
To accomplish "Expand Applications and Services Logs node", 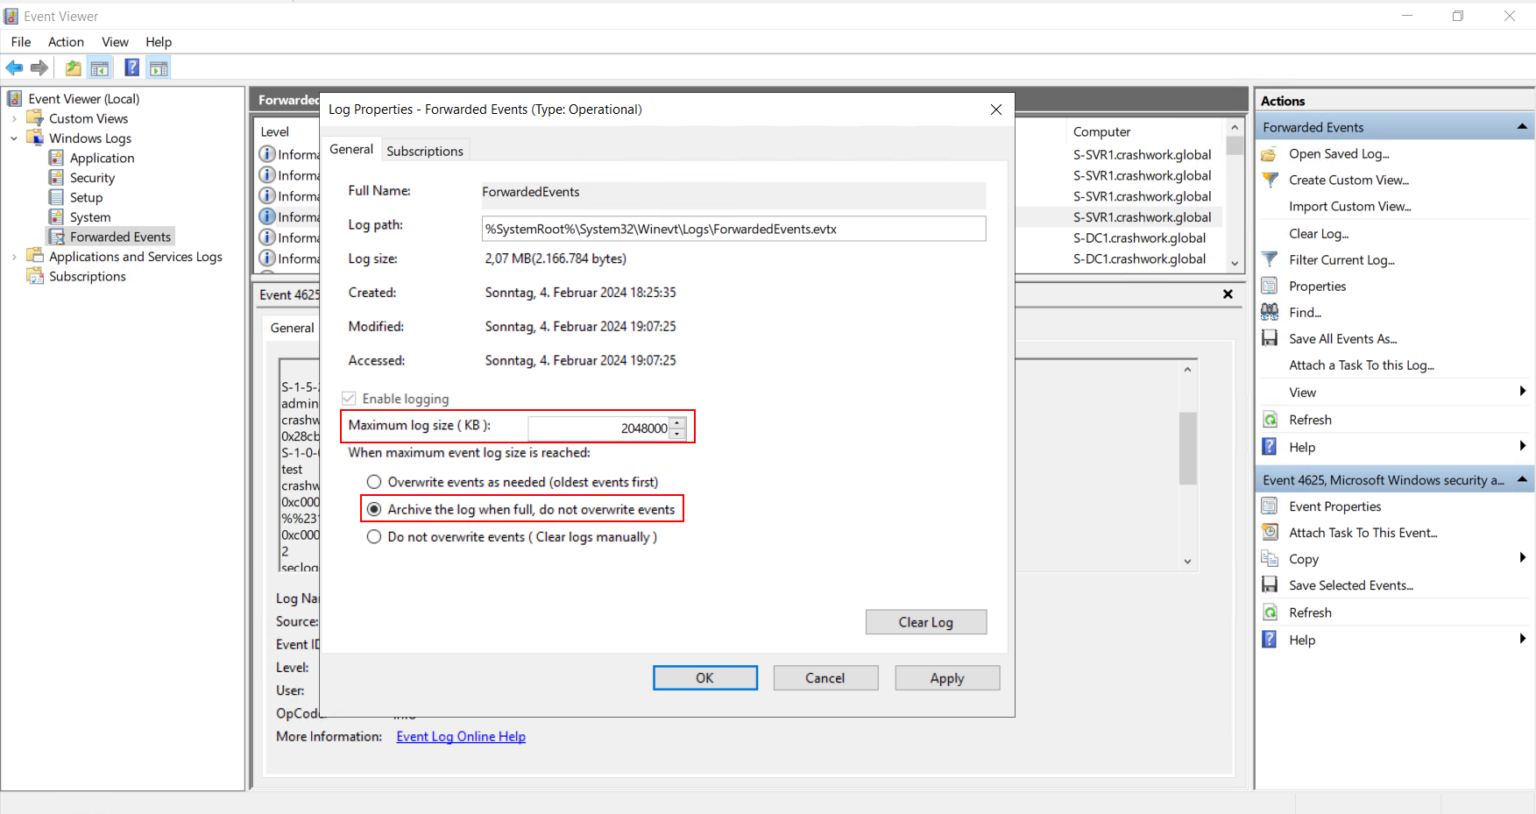I will click(14, 257).
